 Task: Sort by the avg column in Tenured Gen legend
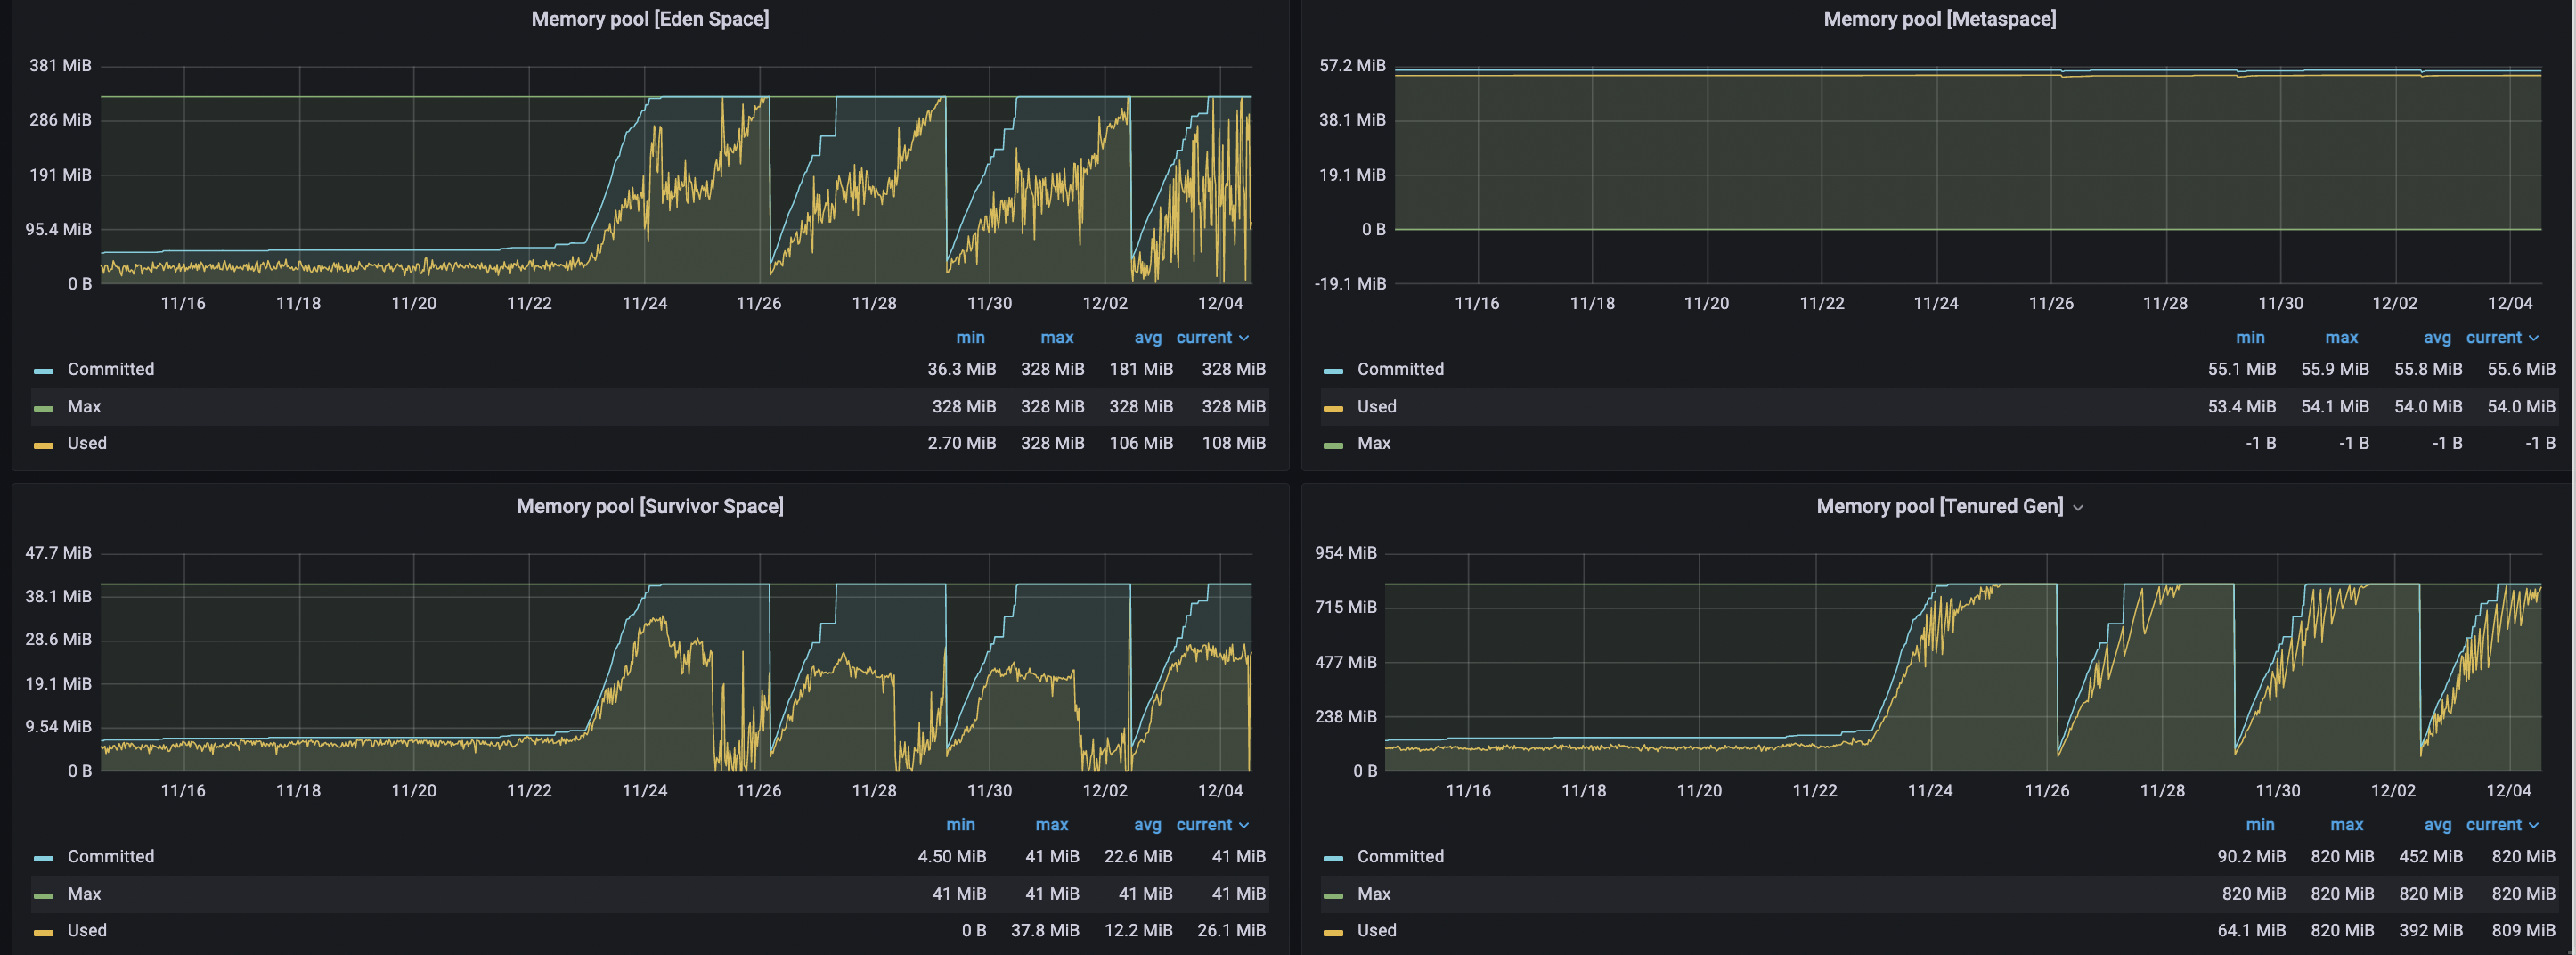2438,825
